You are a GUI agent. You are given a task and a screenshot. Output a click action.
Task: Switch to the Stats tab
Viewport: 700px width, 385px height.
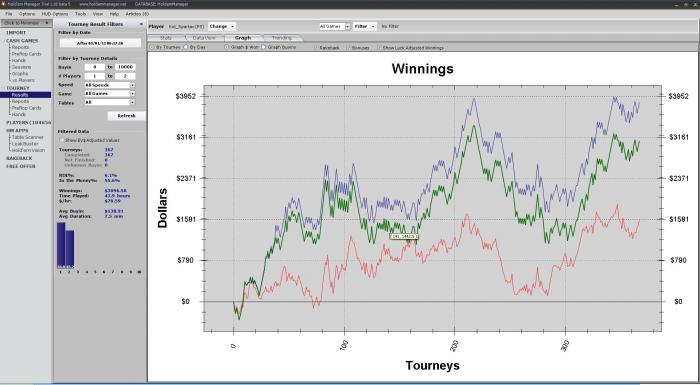[166, 38]
